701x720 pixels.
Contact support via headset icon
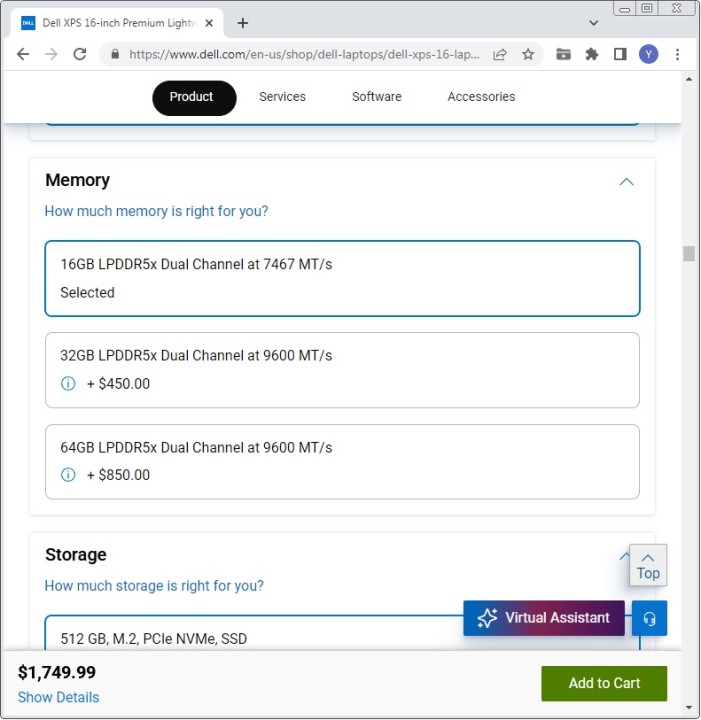(x=649, y=618)
